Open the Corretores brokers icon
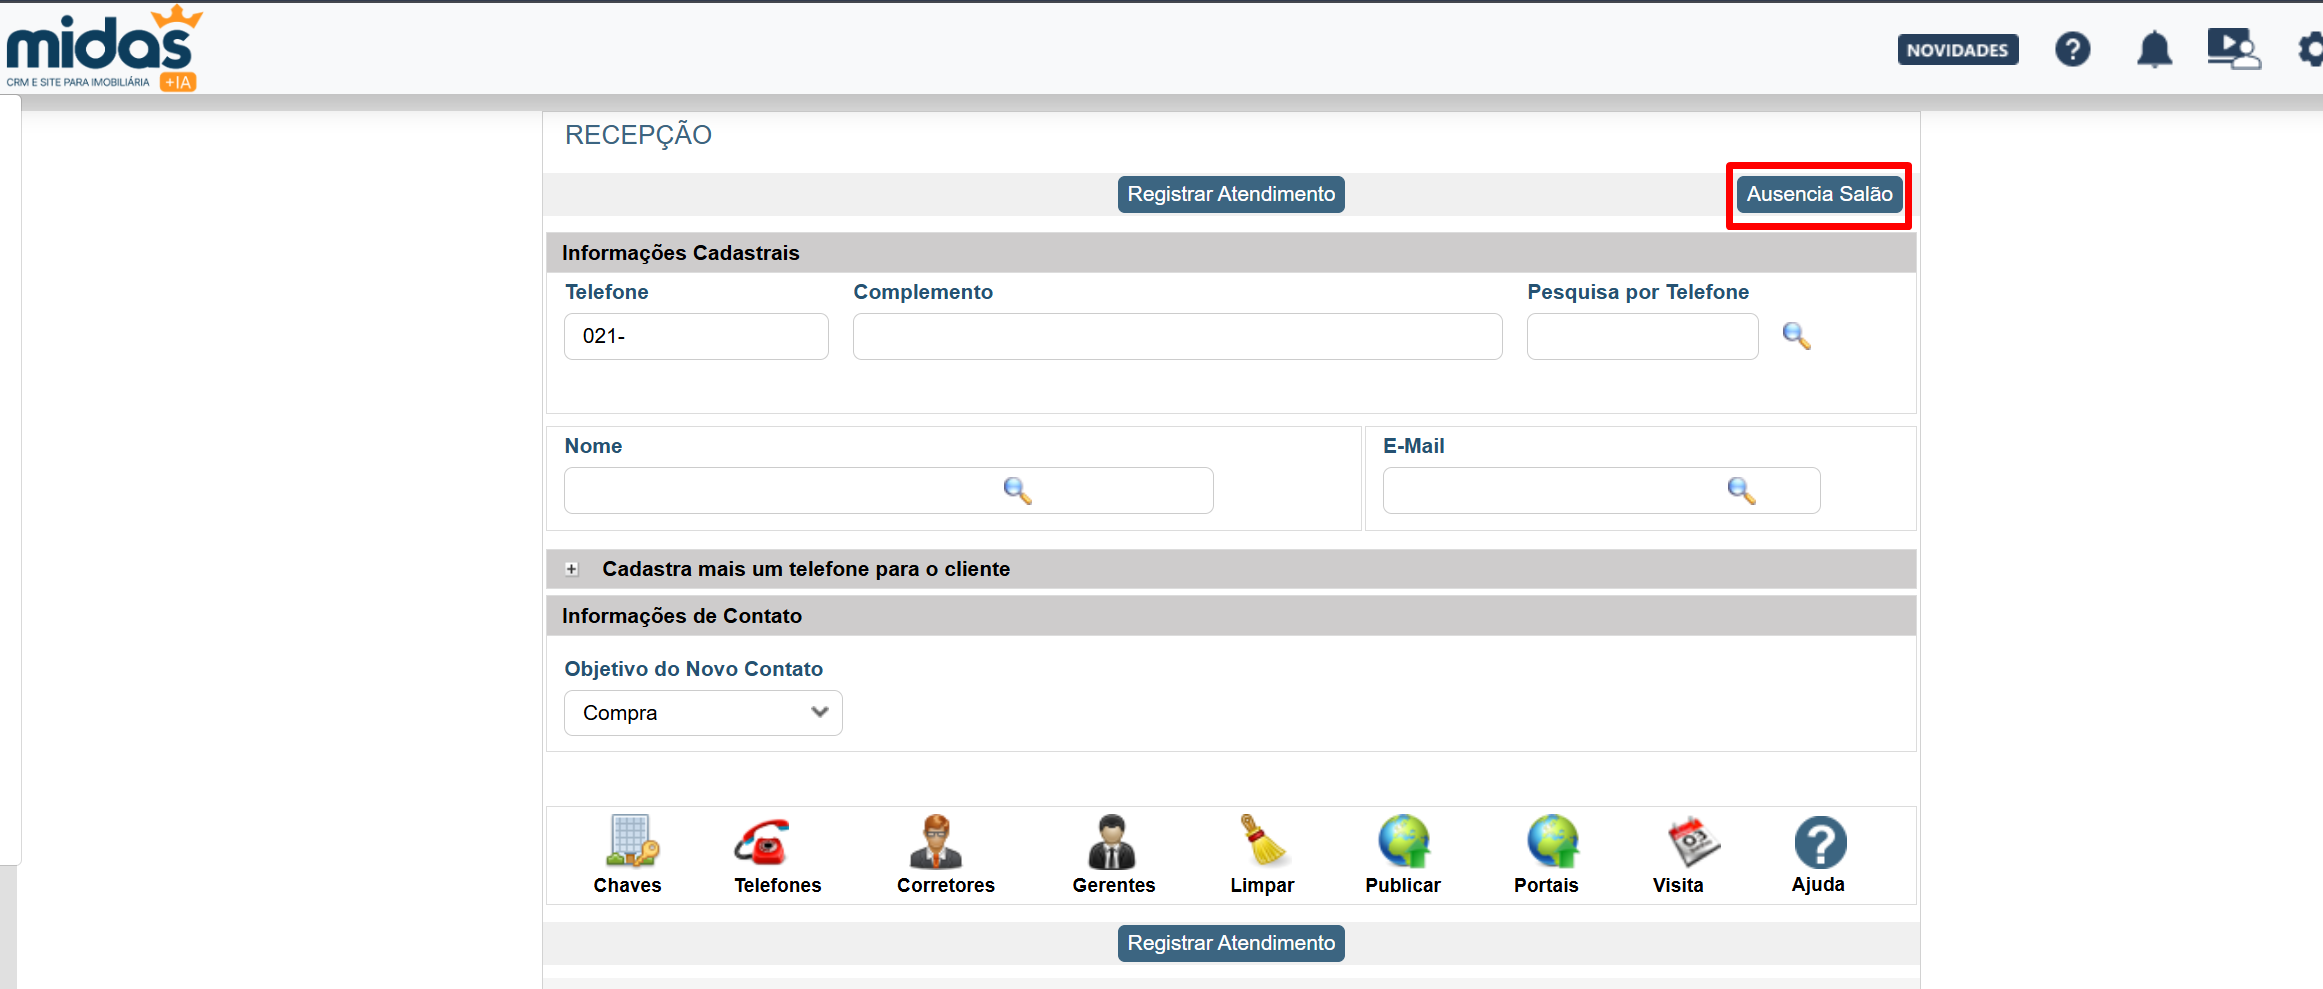The image size is (2323, 989). coord(936,842)
